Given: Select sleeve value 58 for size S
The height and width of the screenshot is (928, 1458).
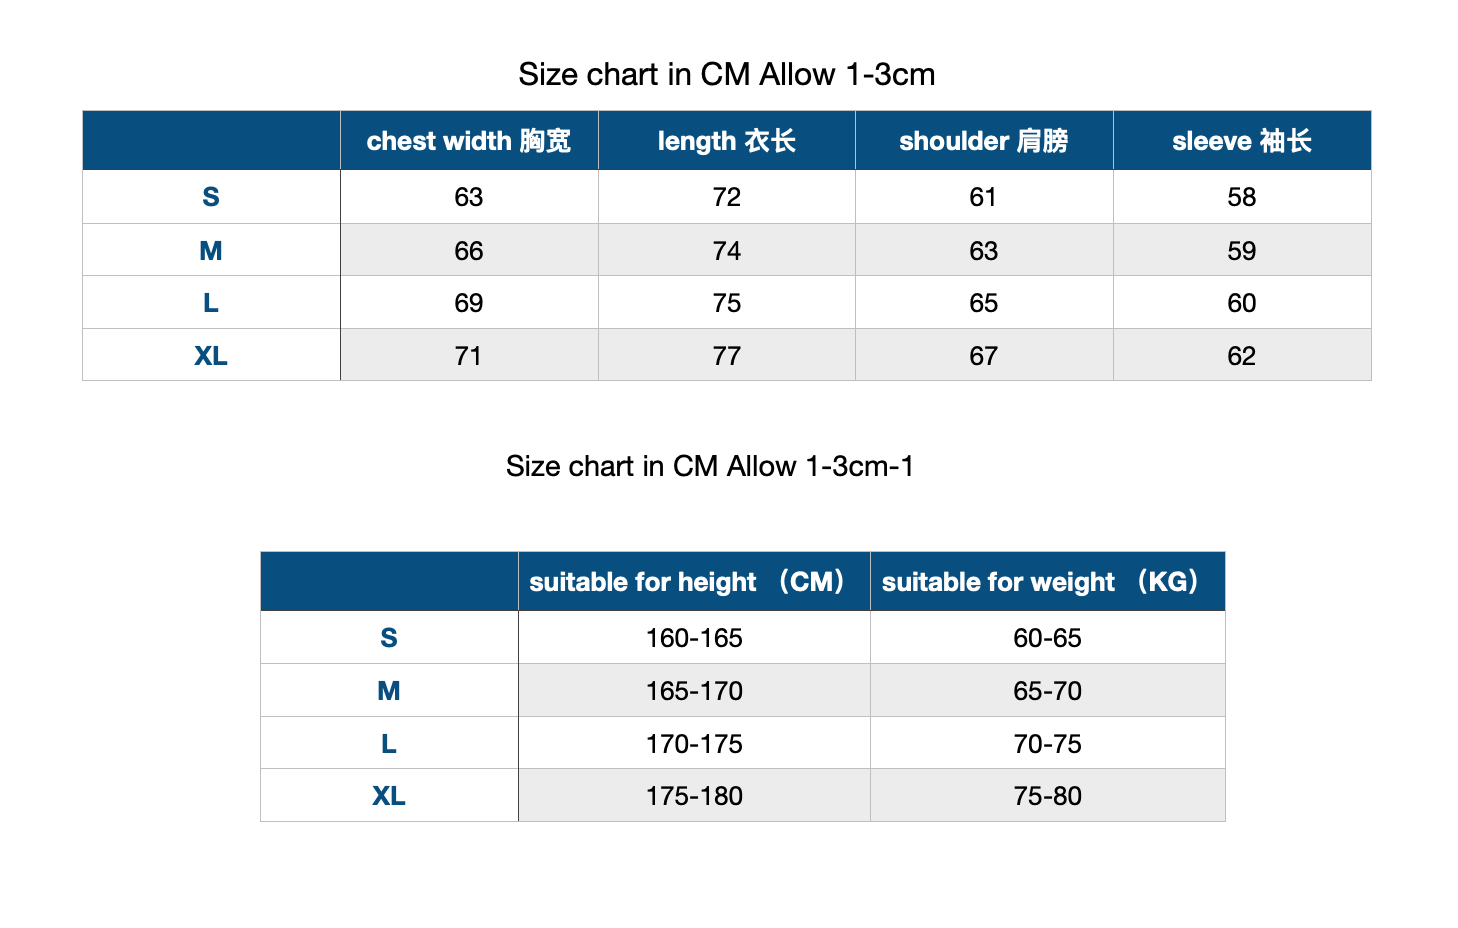Looking at the screenshot, I should click(1241, 197).
